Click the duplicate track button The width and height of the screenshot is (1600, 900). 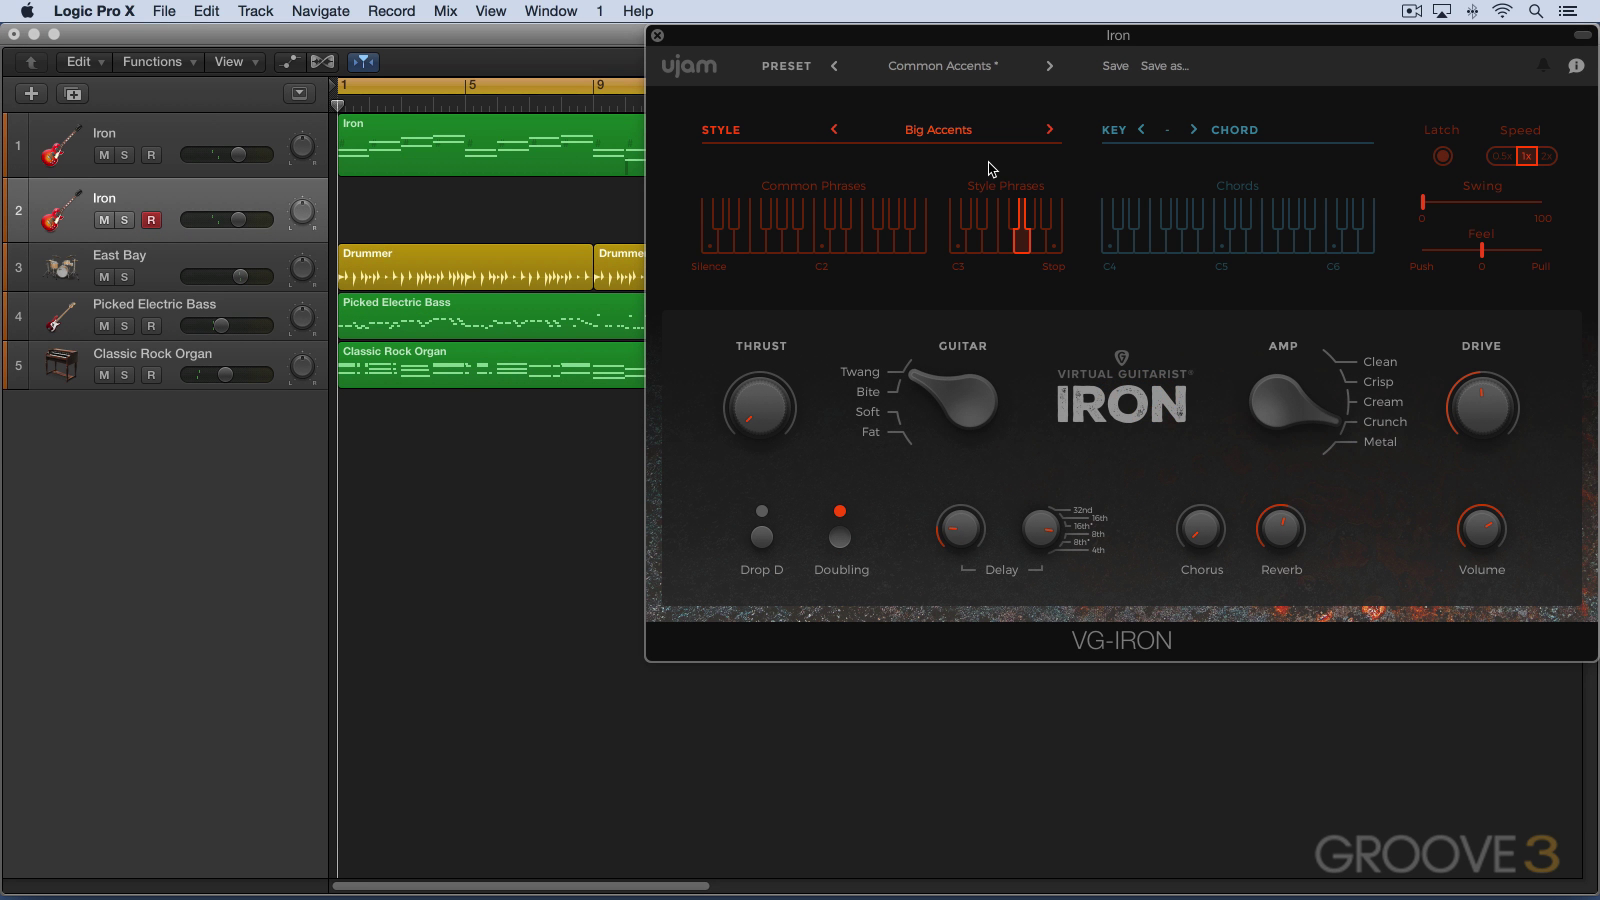coord(73,93)
